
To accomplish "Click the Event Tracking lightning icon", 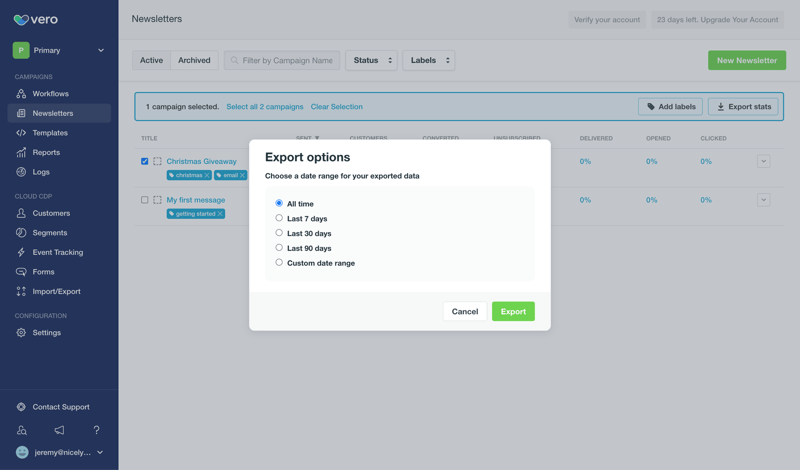I will pyautogui.click(x=21, y=252).
